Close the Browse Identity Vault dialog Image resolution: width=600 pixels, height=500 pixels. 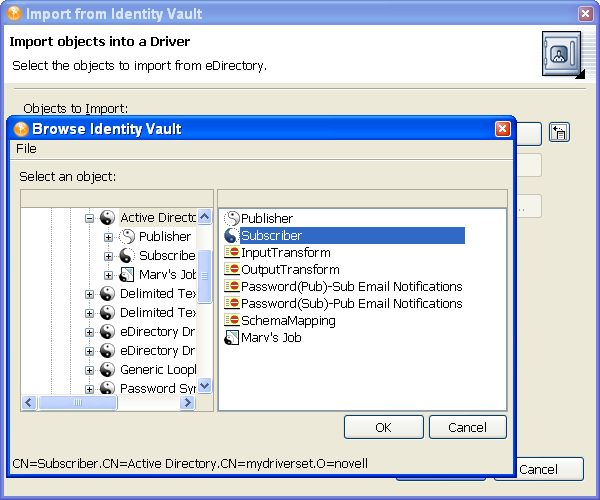click(502, 129)
